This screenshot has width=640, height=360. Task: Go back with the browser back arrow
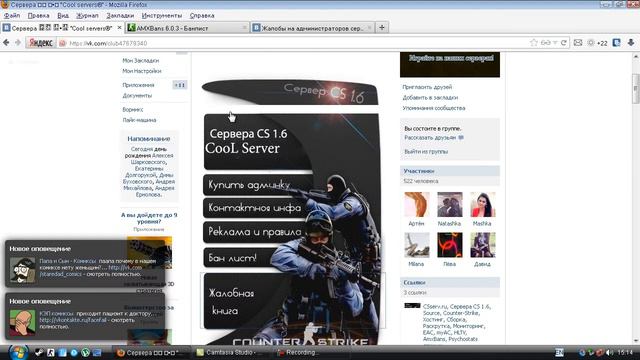point(6,42)
